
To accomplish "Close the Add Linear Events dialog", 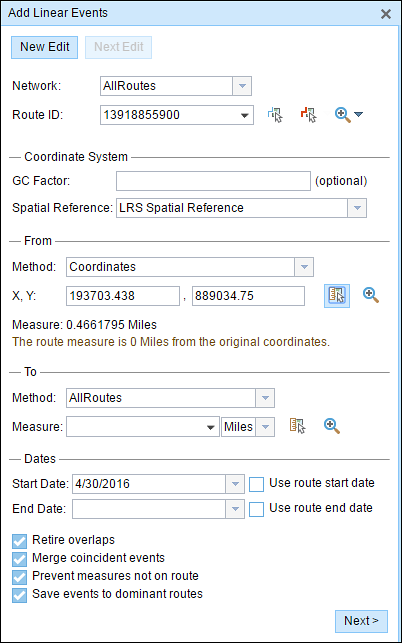I will pyautogui.click(x=386, y=14).
